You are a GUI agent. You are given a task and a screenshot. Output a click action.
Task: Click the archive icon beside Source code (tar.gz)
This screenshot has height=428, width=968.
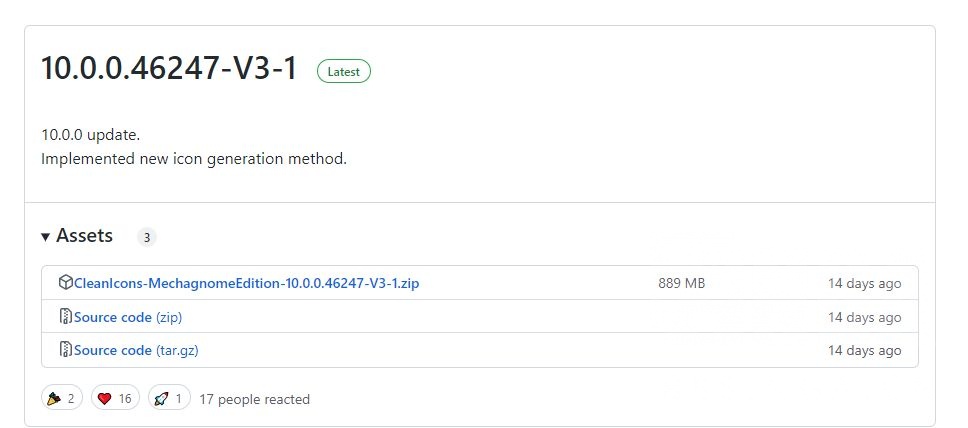[x=66, y=350]
